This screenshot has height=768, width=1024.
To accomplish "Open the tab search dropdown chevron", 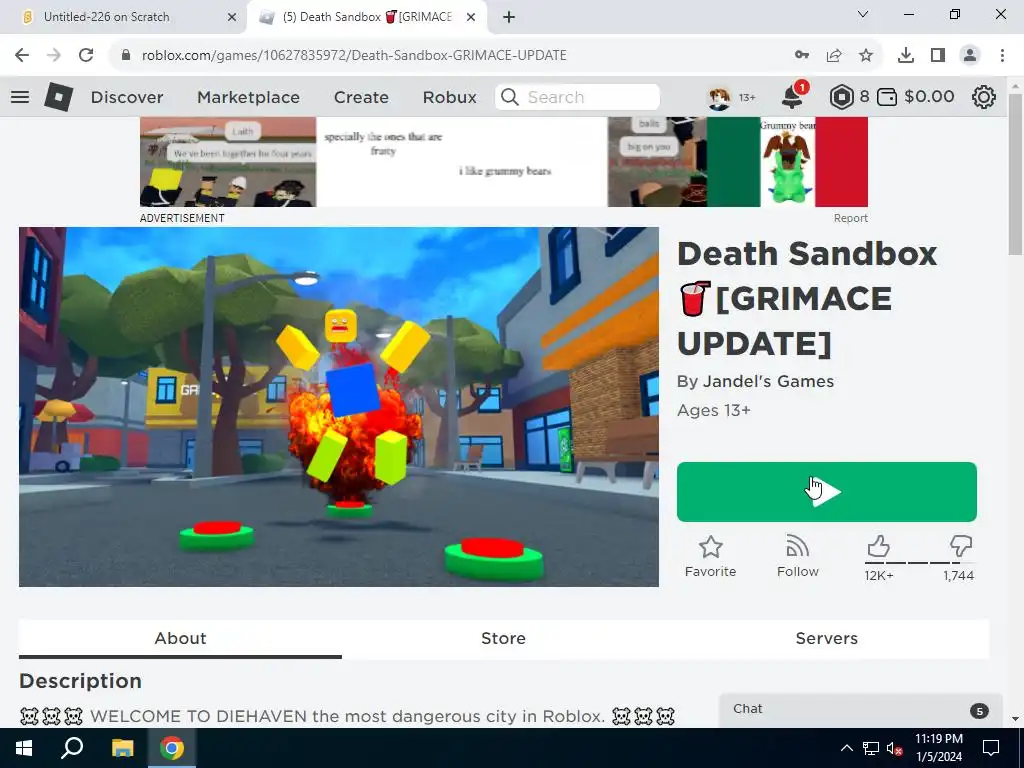I will 863,14.
